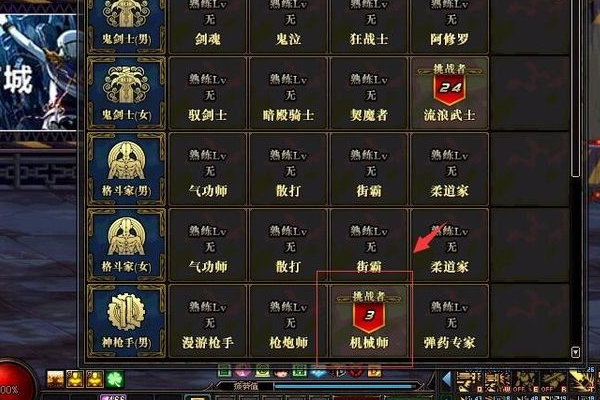Choose the 弹药专家 subclass cell
This screenshot has width=600, height=400.
click(450, 321)
